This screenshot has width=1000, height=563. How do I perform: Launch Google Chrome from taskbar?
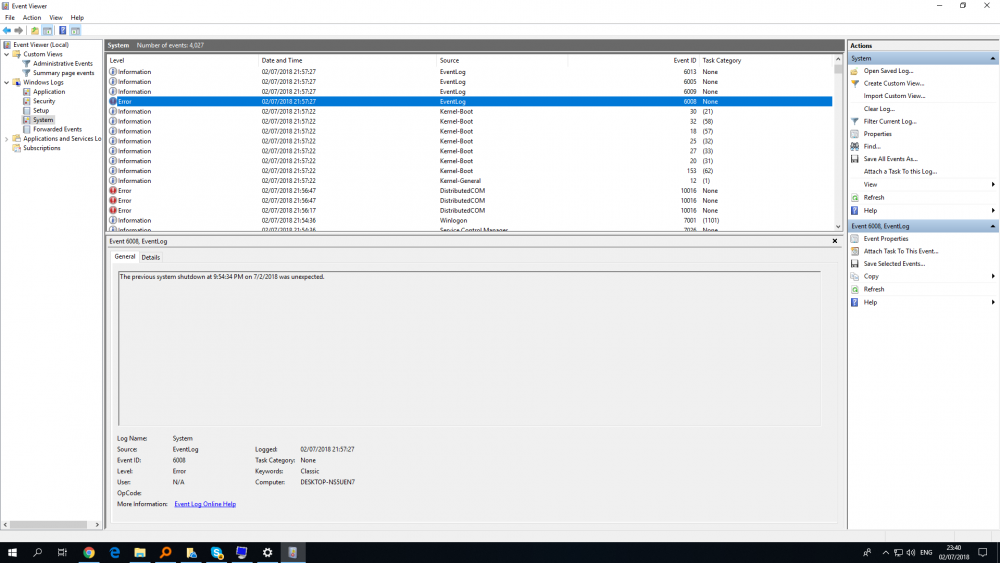(x=89, y=553)
